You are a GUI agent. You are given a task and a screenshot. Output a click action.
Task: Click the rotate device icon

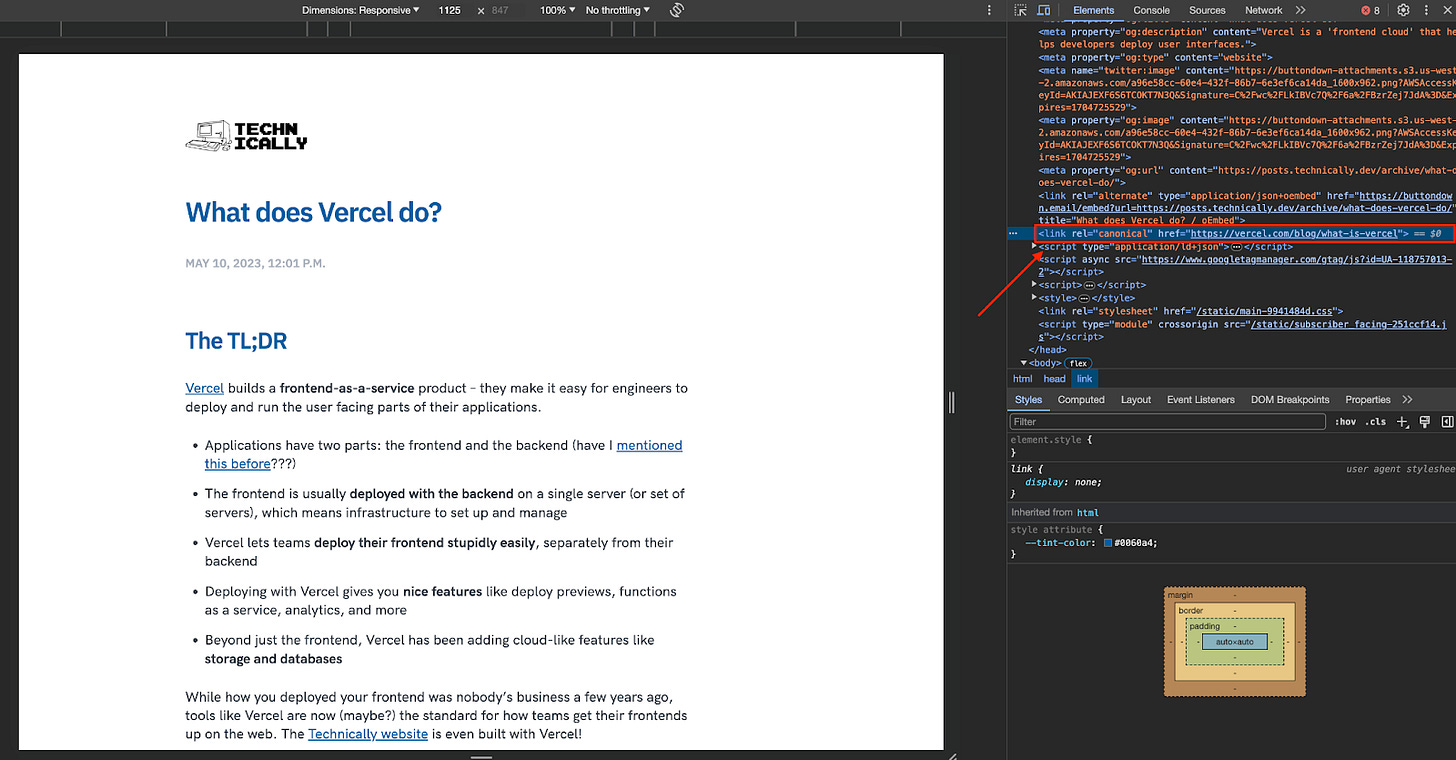pos(677,10)
